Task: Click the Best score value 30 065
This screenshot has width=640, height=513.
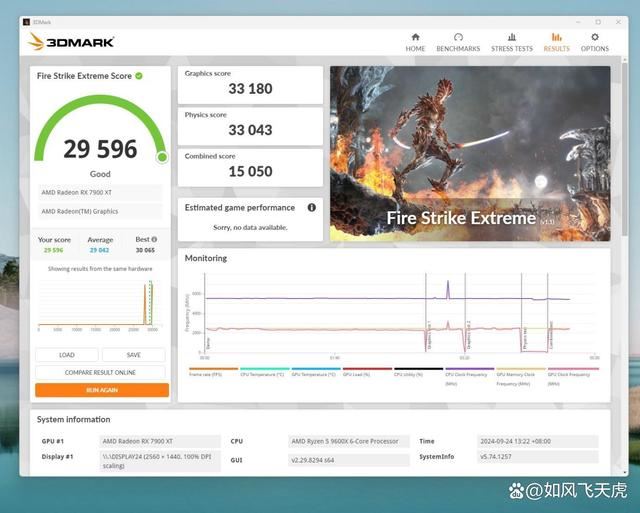Action: pos(145,250)
